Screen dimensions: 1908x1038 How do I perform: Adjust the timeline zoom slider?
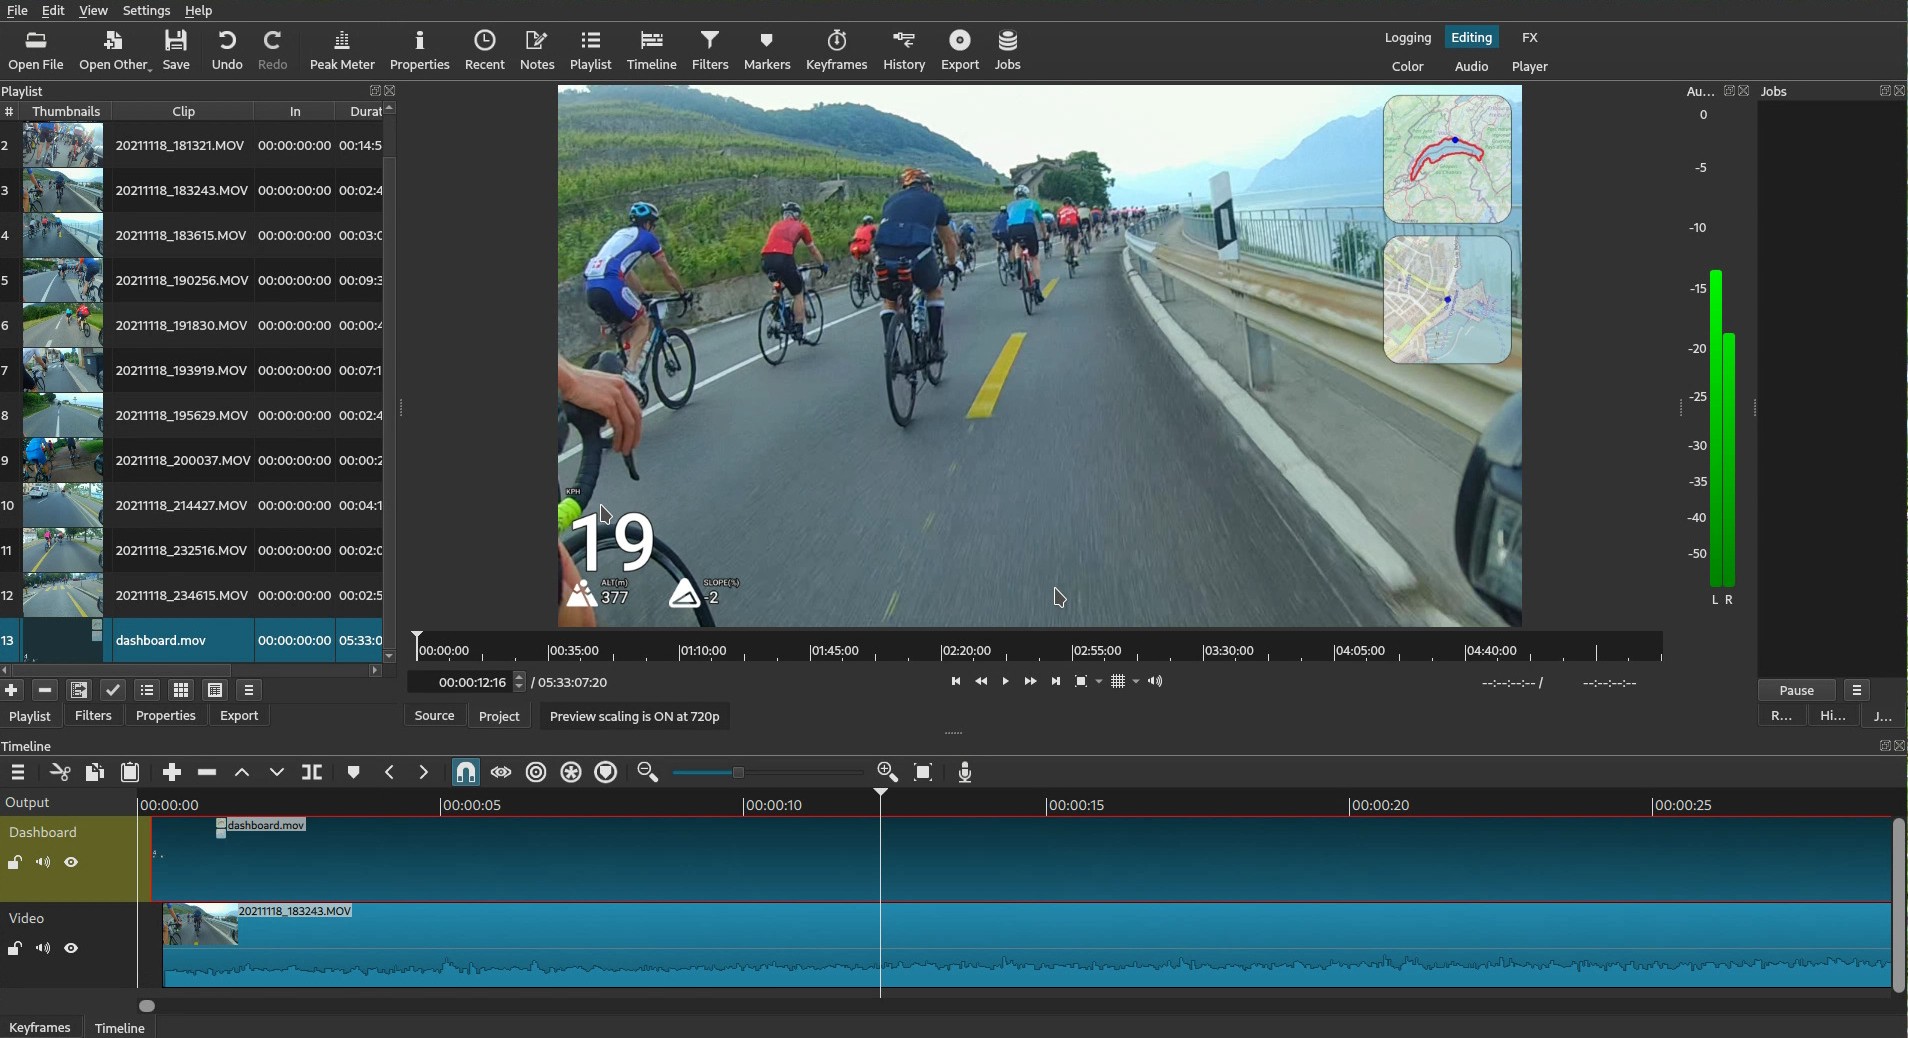click(740, 773)
